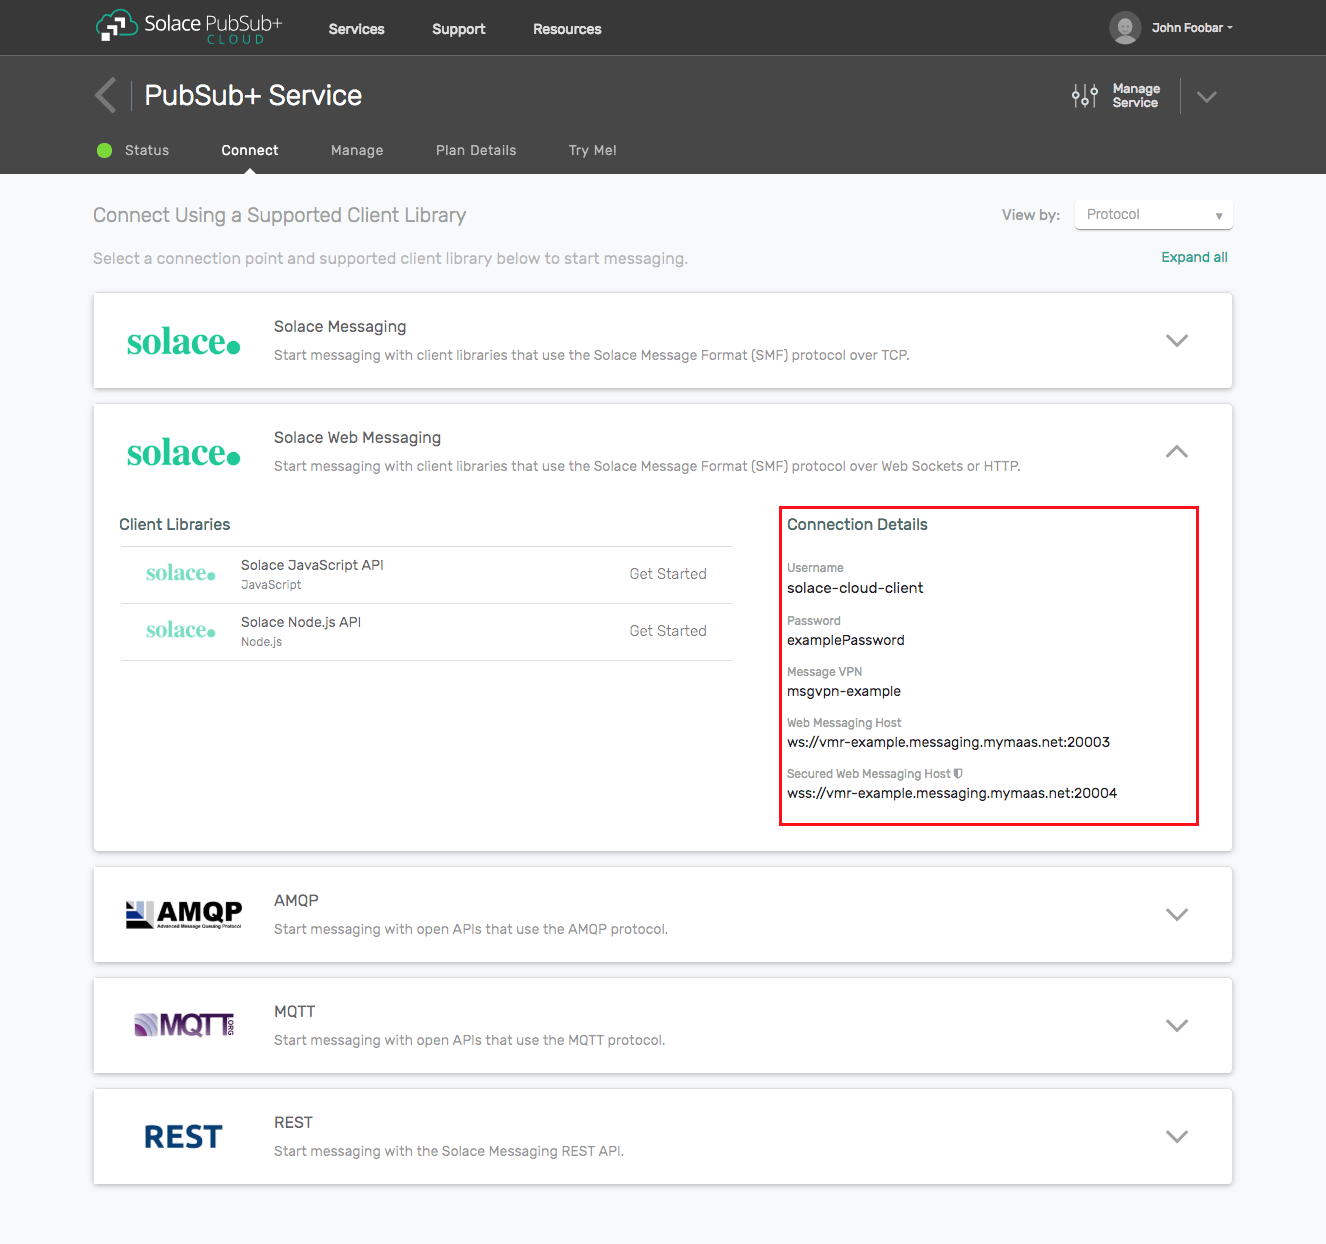Click the MQTT protocol logo
The width and height of the screenshot is (1326, 1244).
click(183, 1025)
